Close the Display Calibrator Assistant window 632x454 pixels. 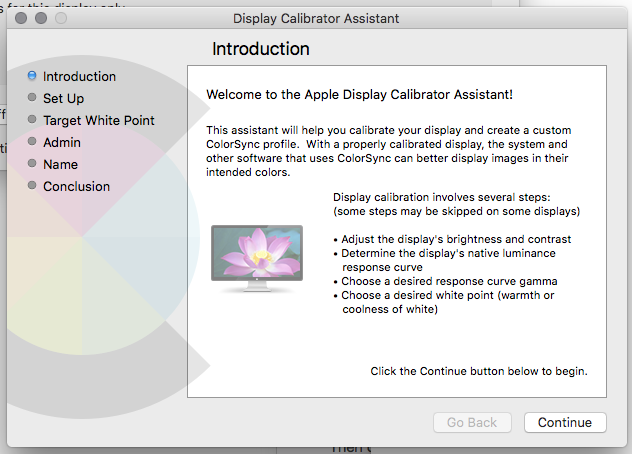(x=21, y=18)
